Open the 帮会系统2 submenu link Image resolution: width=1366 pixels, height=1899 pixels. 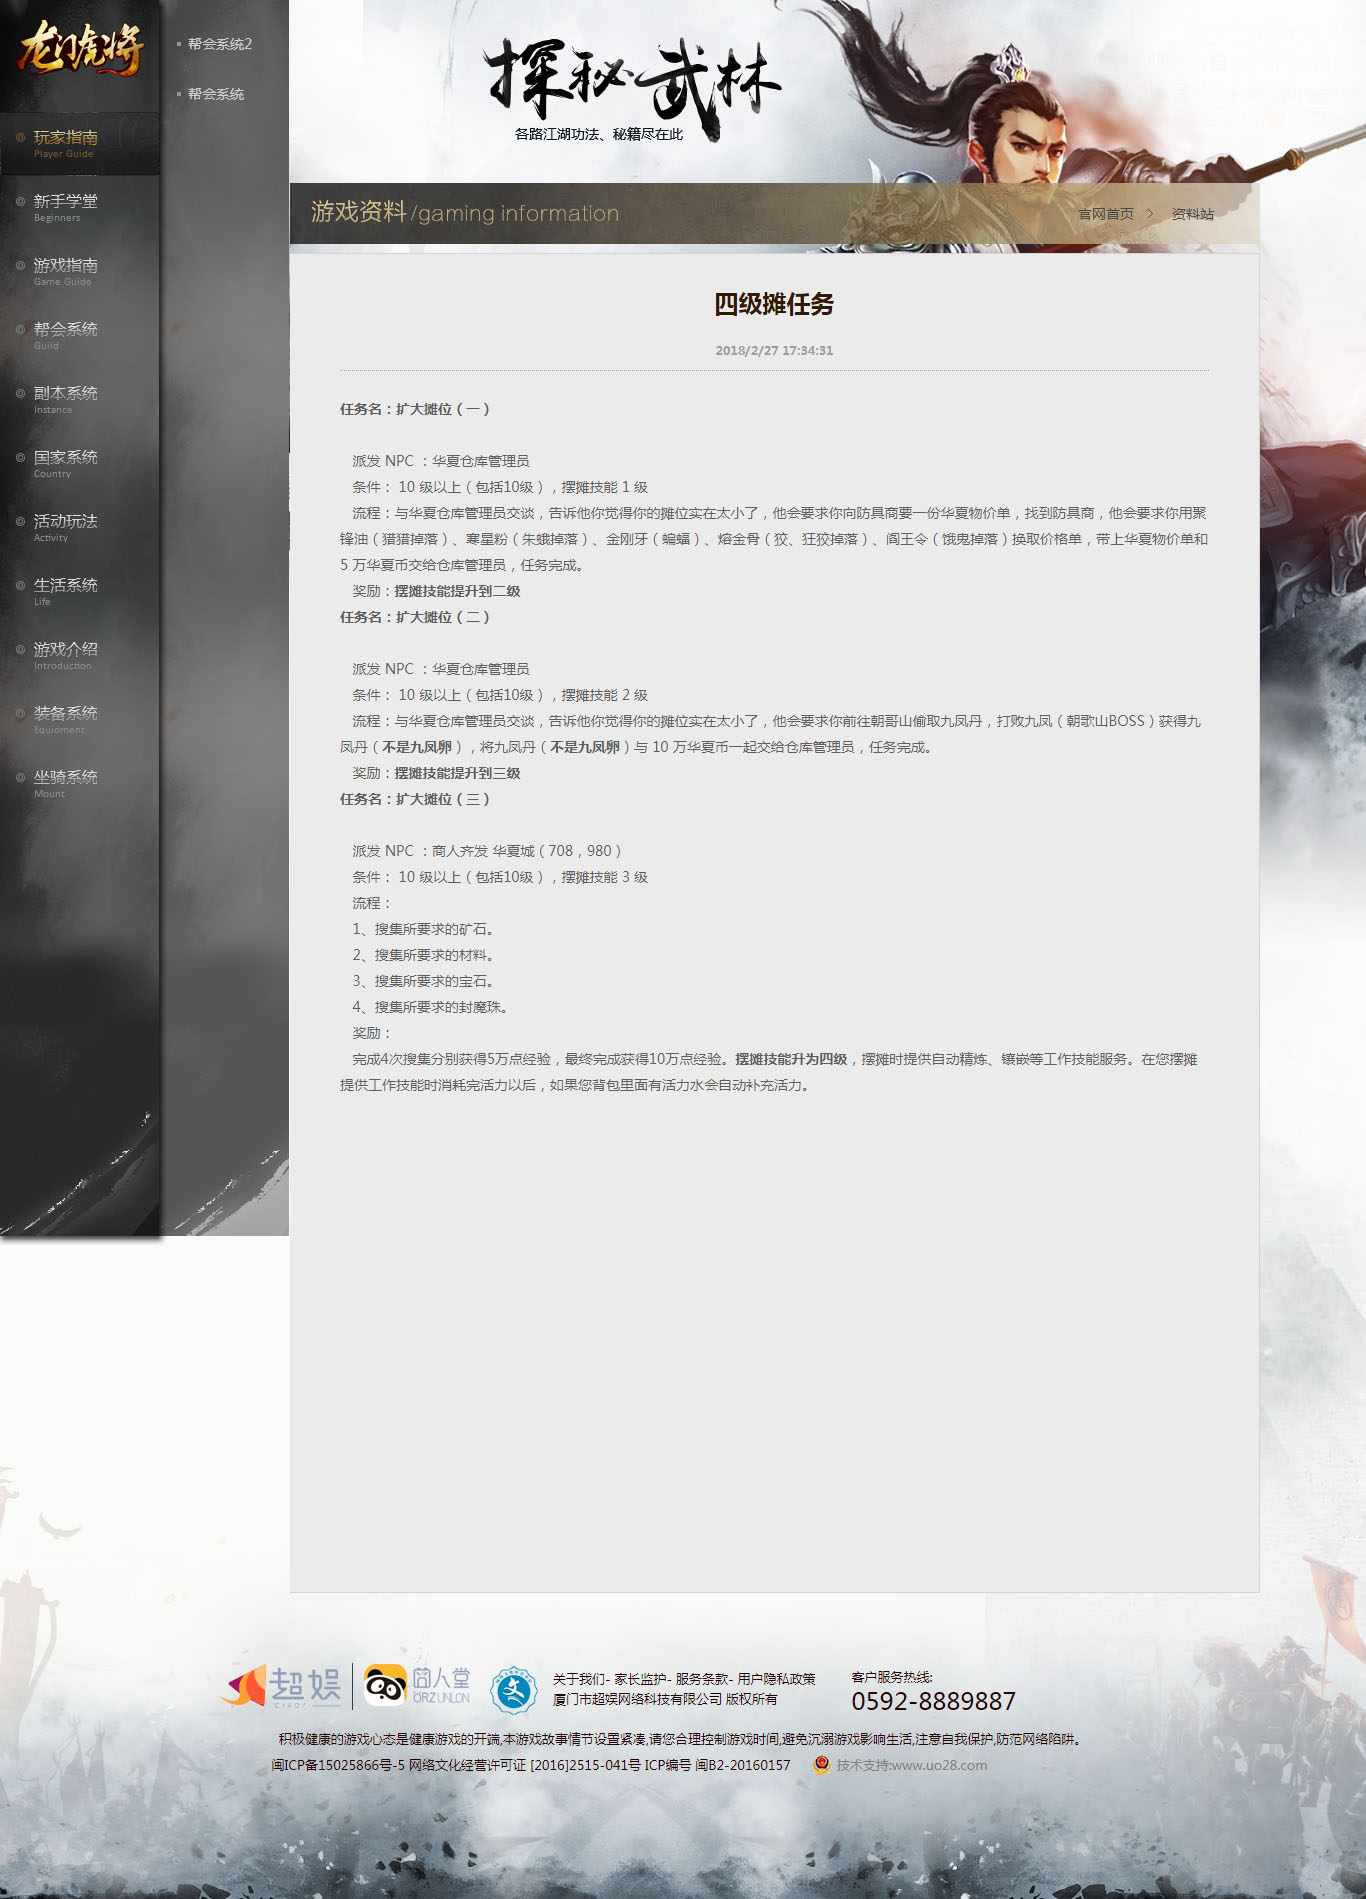coord(220,44)
